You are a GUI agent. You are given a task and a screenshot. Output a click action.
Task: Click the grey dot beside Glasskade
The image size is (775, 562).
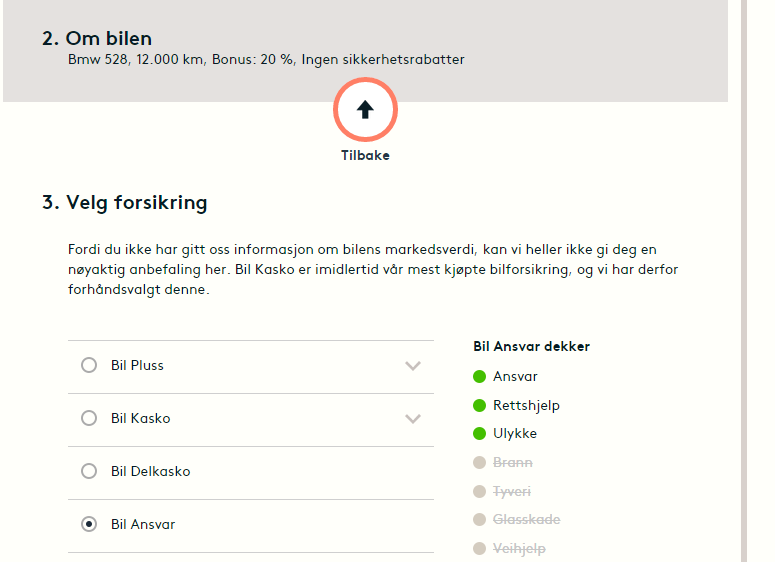pyautogui.click(x=479, y=520)
